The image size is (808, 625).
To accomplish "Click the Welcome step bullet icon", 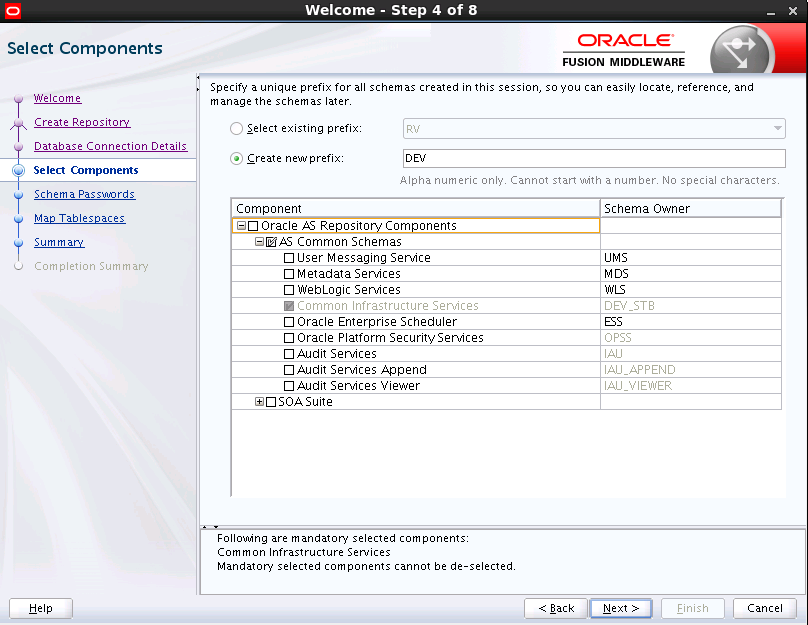I will point(19,98).
